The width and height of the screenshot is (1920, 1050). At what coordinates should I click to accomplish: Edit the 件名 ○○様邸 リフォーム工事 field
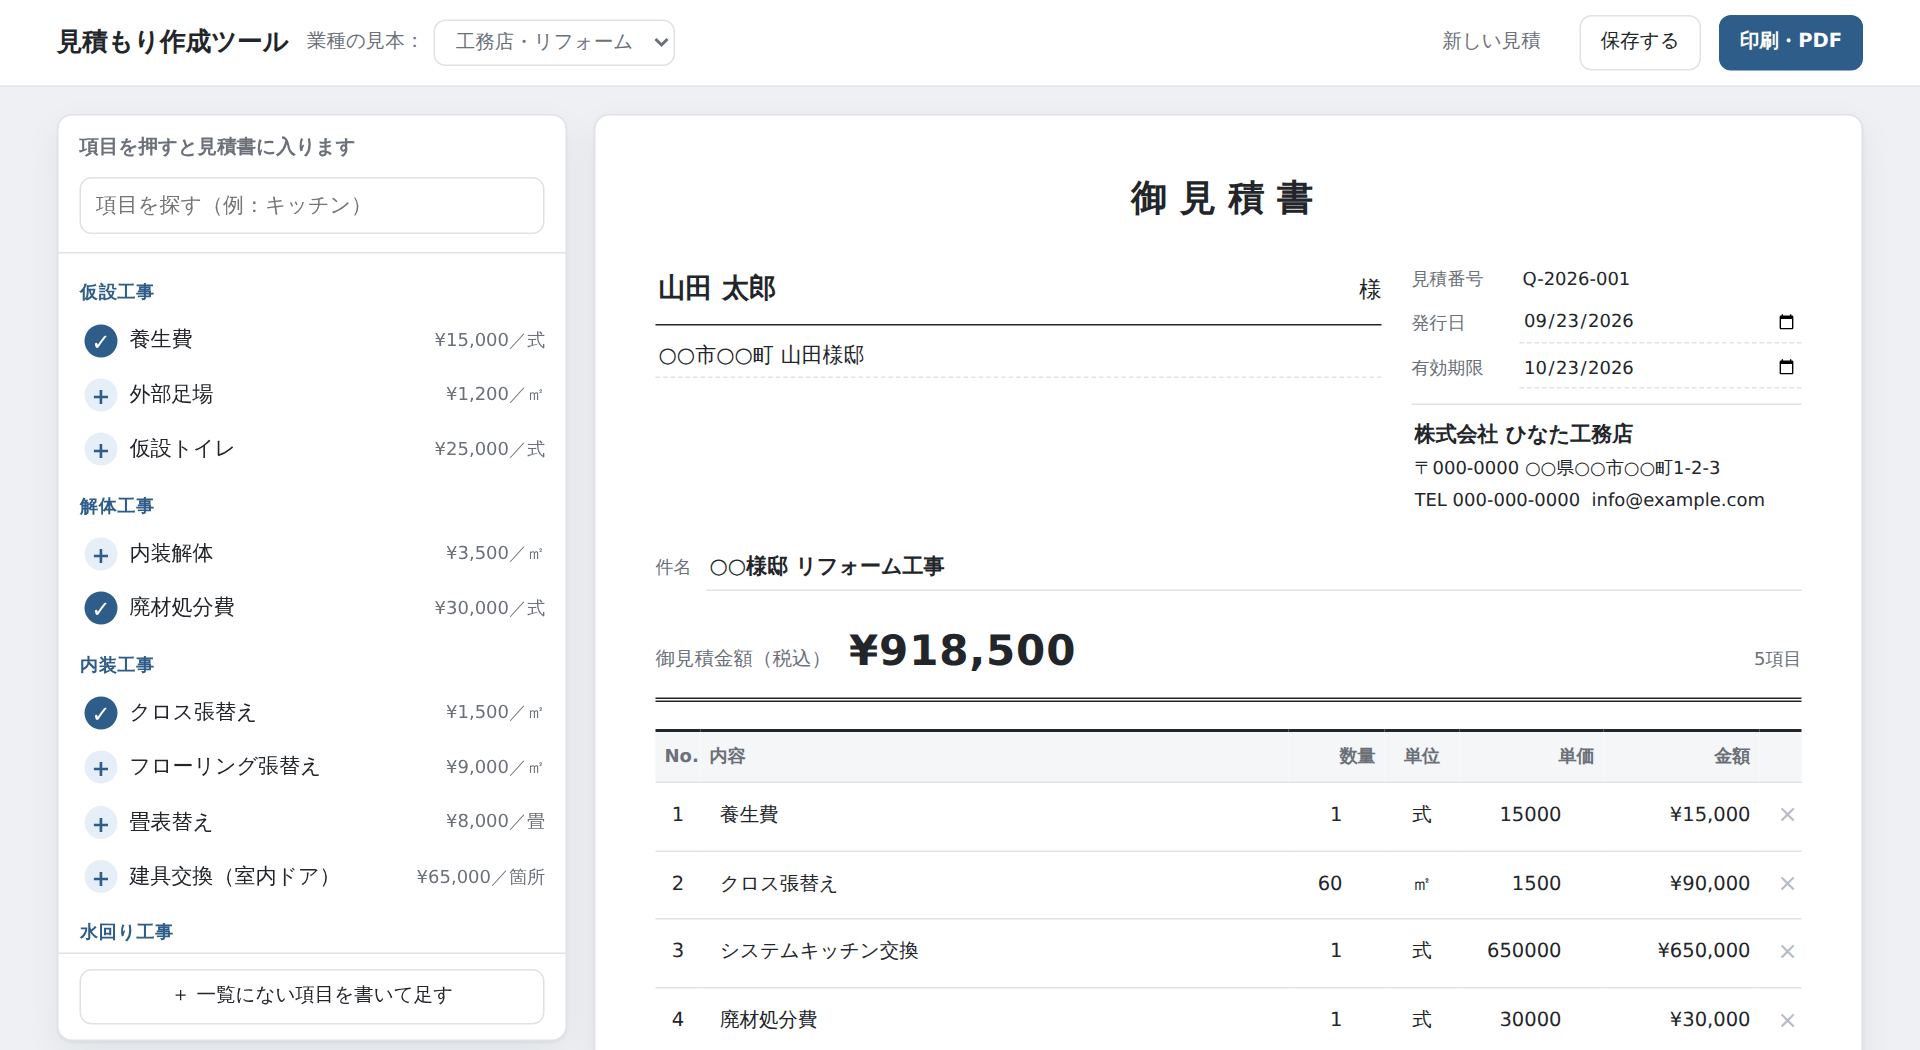pyautogui.click(x=1254, y=567)
